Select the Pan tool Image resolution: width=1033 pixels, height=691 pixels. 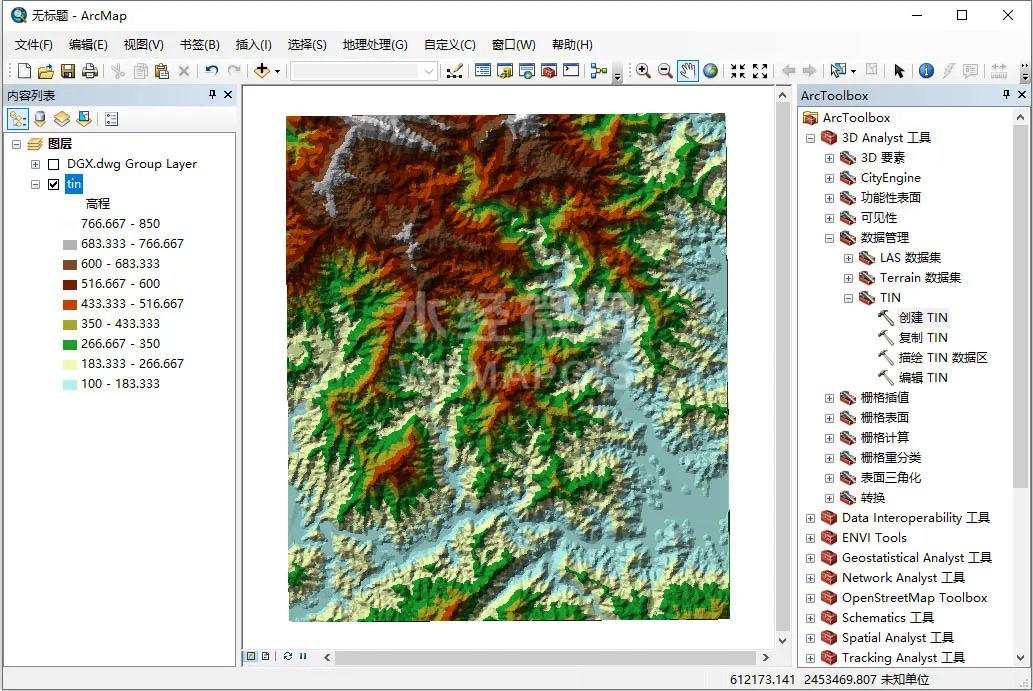pos(687,70)
